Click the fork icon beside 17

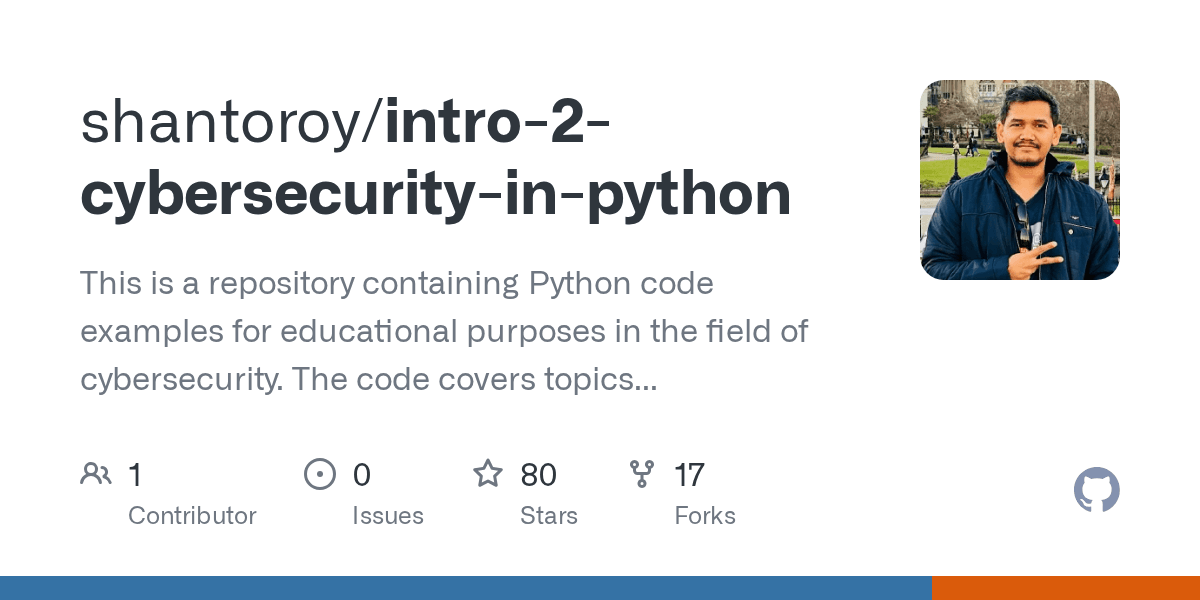click(x=642, y=474)
